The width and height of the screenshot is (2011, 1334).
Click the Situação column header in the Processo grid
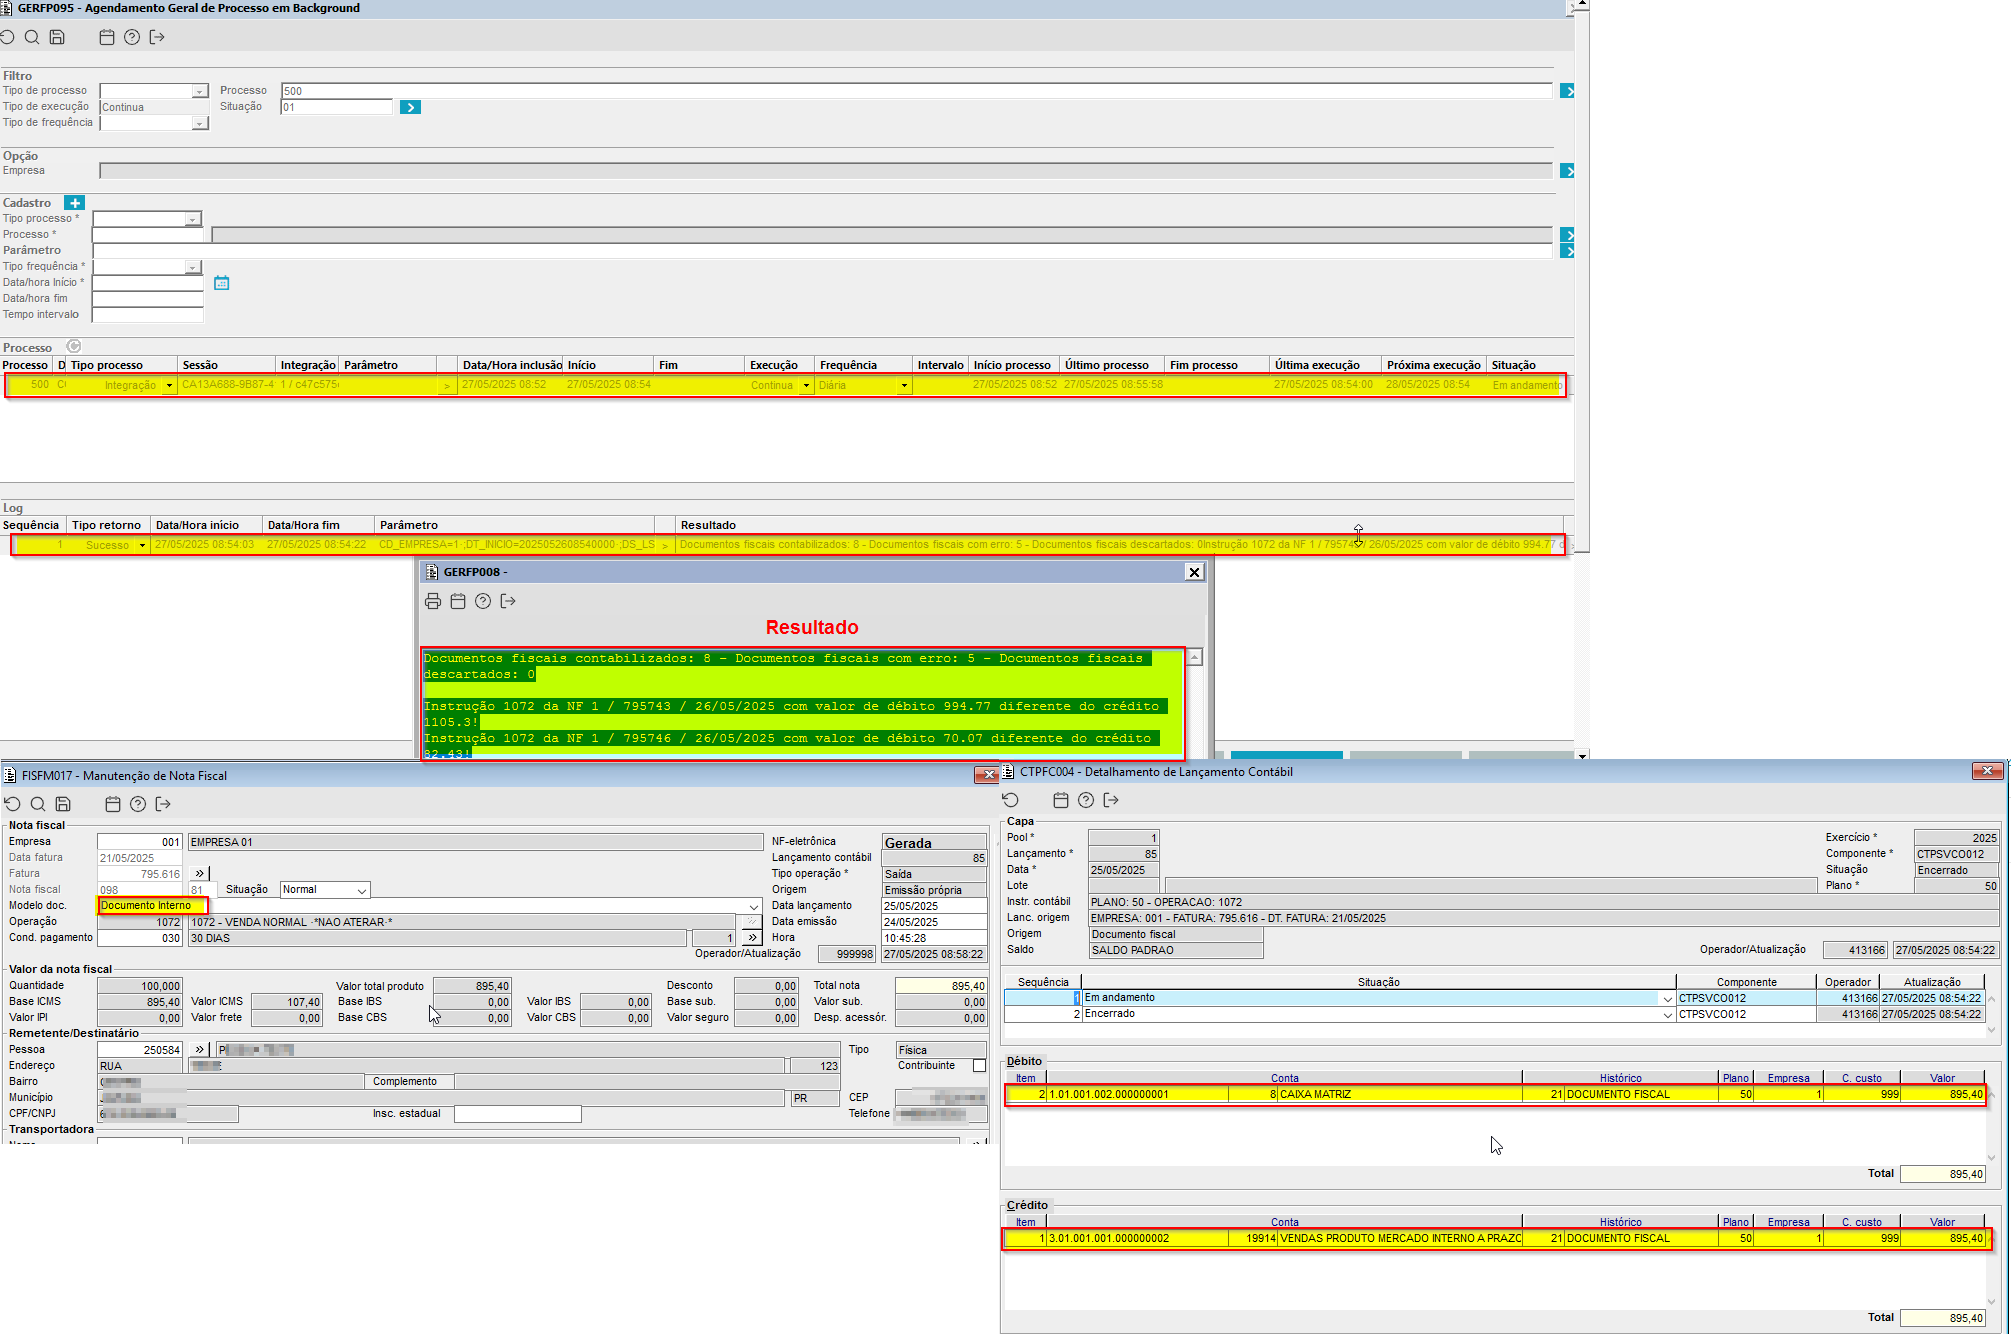(1513, 365)
